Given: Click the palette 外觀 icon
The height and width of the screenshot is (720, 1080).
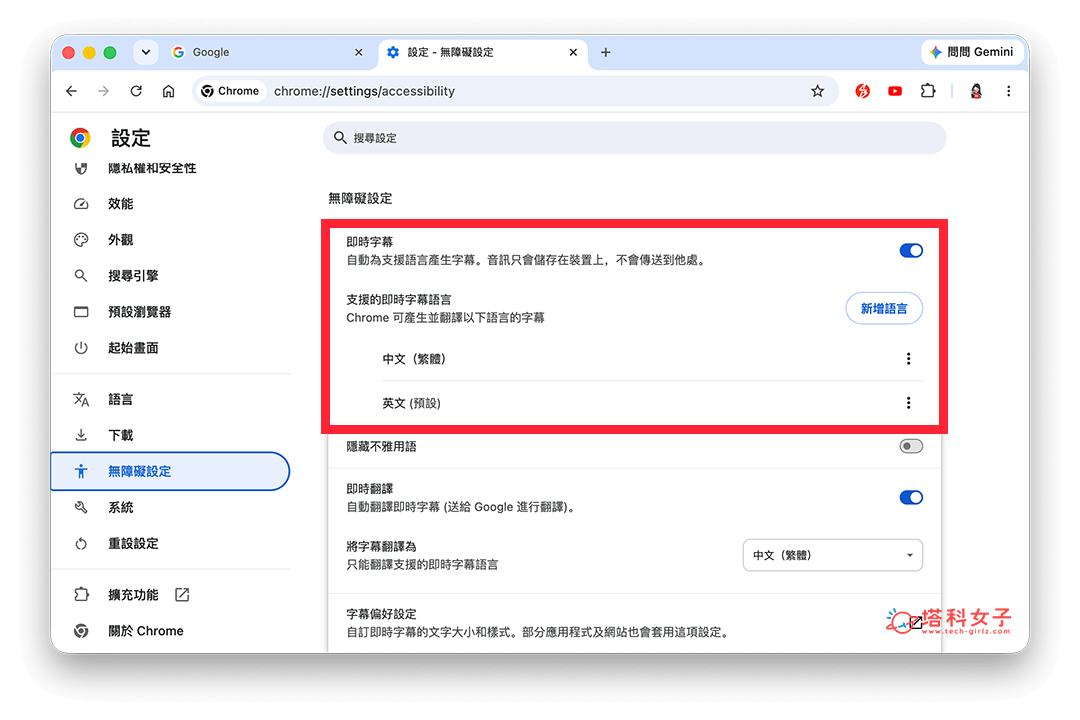Looking at the screenshot, I should tap(81, 240).
